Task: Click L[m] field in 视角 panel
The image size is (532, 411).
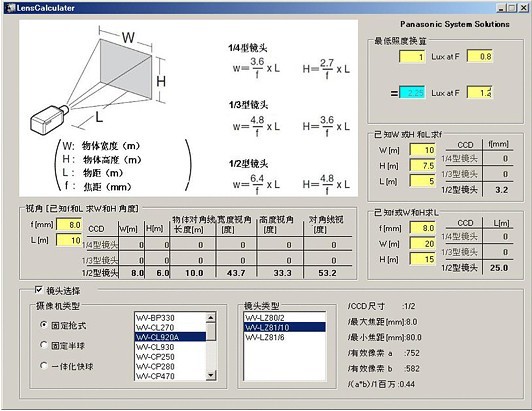Action: [69, 240]
